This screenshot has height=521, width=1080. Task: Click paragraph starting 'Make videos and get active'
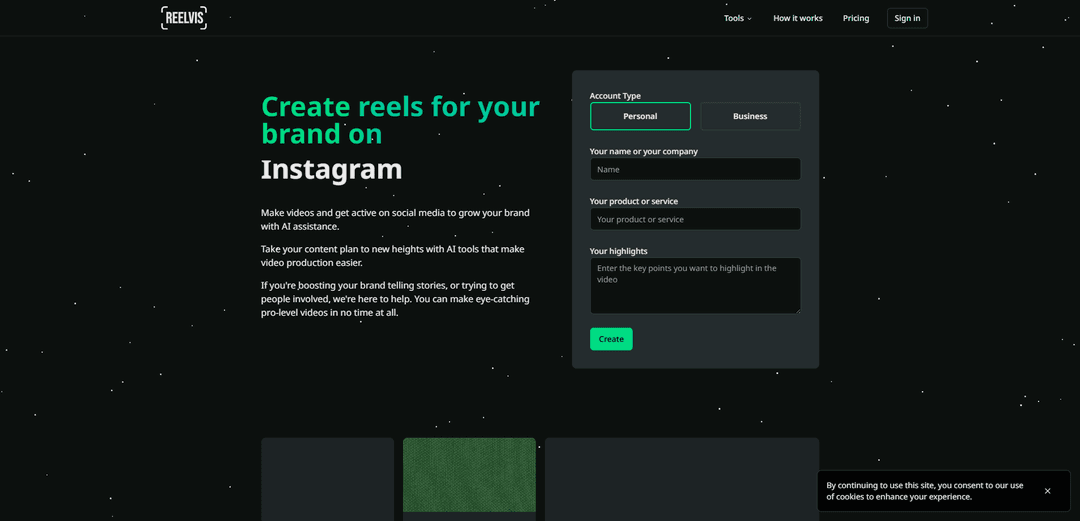point(395,219)
